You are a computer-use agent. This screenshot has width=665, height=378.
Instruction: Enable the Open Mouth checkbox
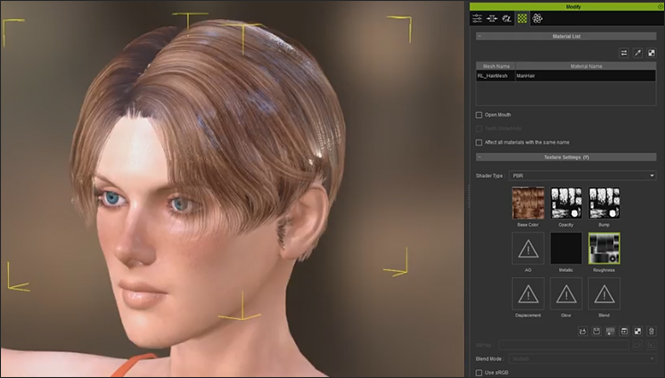479,115
